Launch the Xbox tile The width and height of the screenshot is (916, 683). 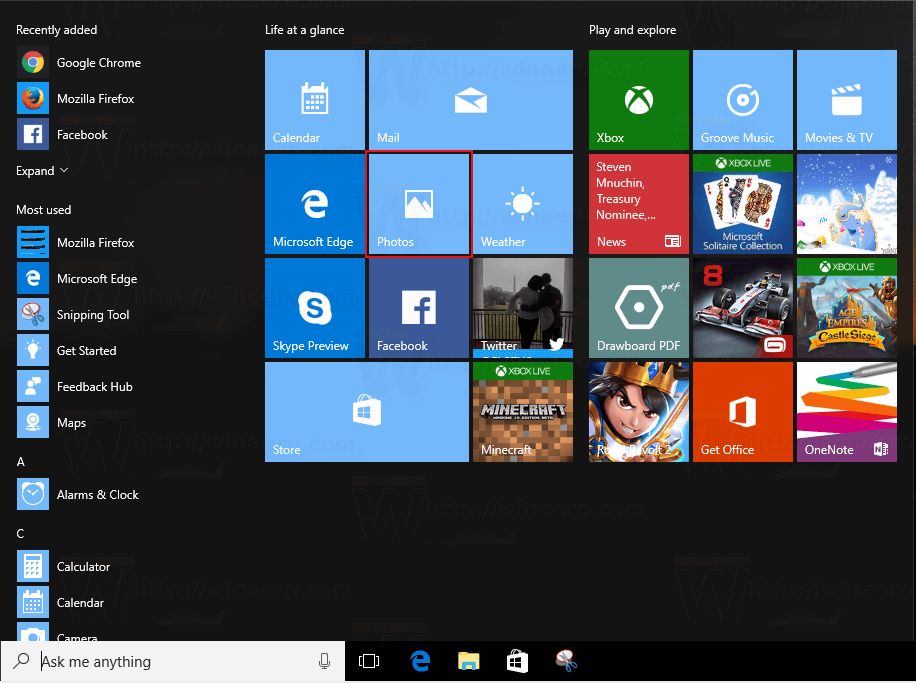click(639, 99)
